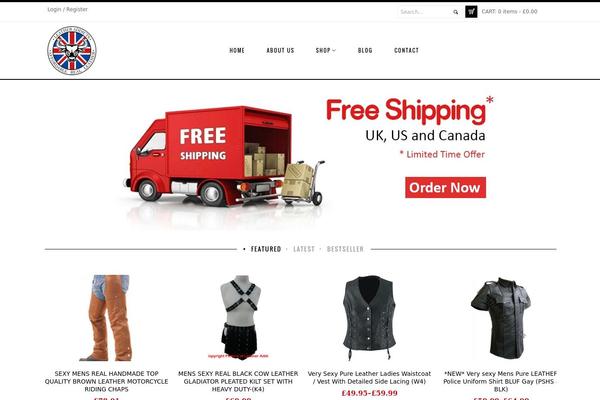This screenshot has width=600, height=400.
Task: Open the Blog menu item
Action: (365, 51)
